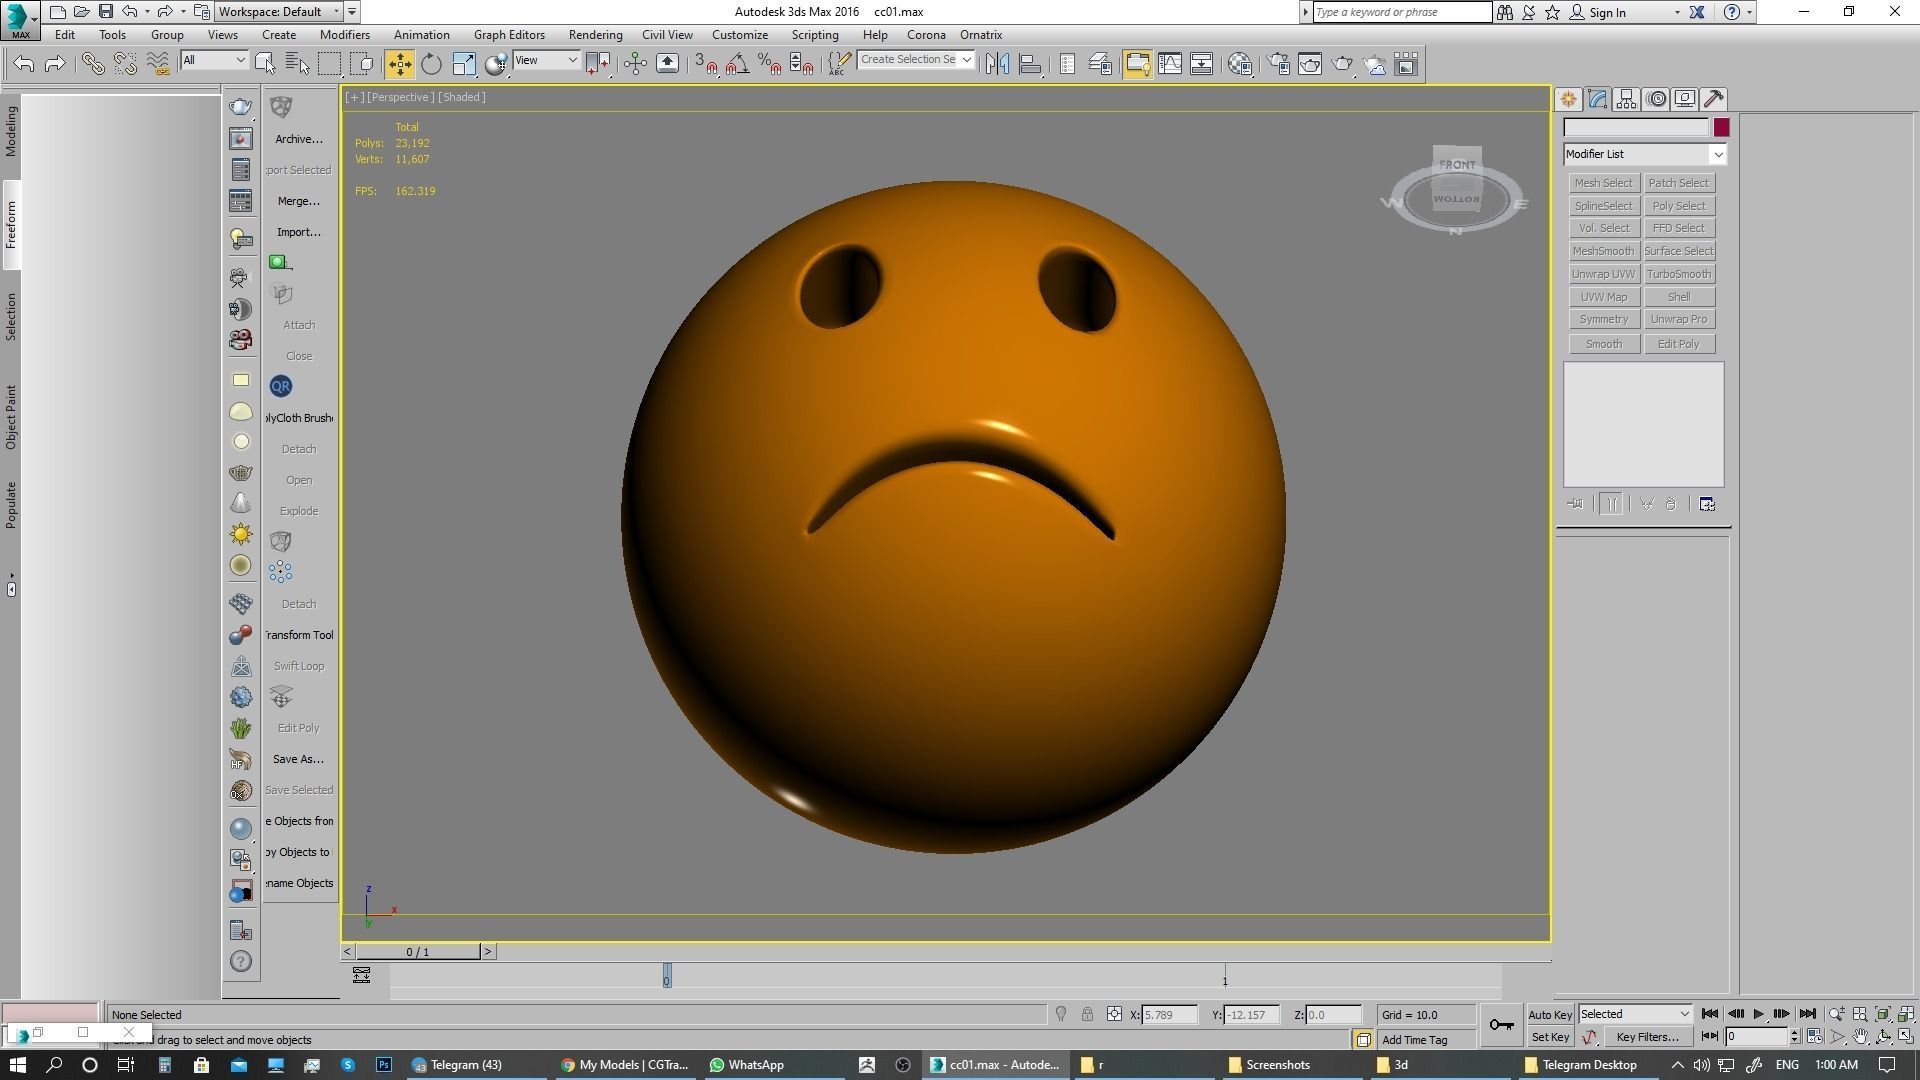The width and height of the screenshot is (1920, 1080).
Task: Toggle 3D Snaps button
Action: coord(706,64)
